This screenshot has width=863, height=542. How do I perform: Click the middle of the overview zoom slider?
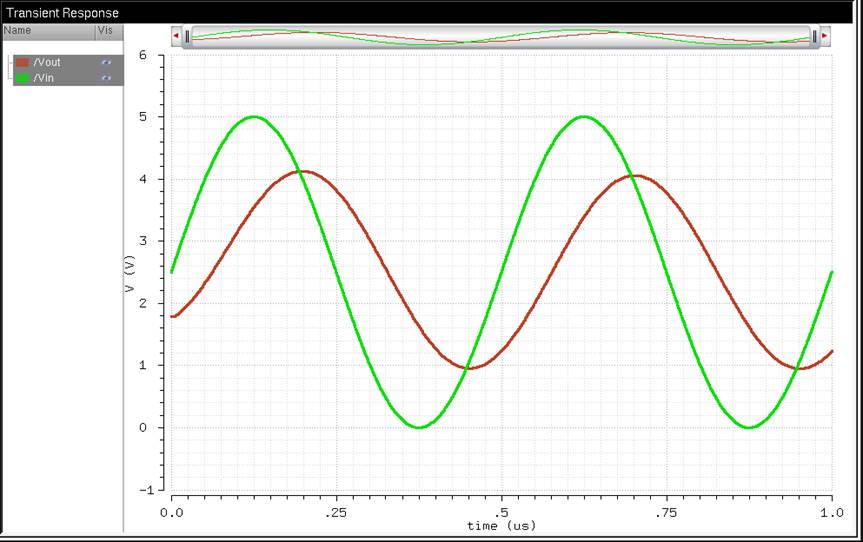click(x=501, y=36)
